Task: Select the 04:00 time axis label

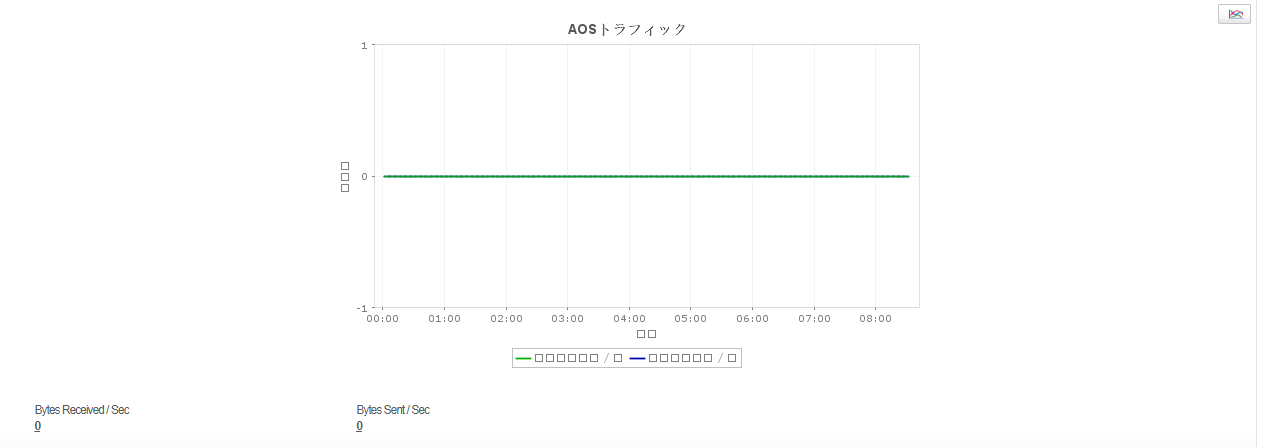Action: tap(629, 319)
